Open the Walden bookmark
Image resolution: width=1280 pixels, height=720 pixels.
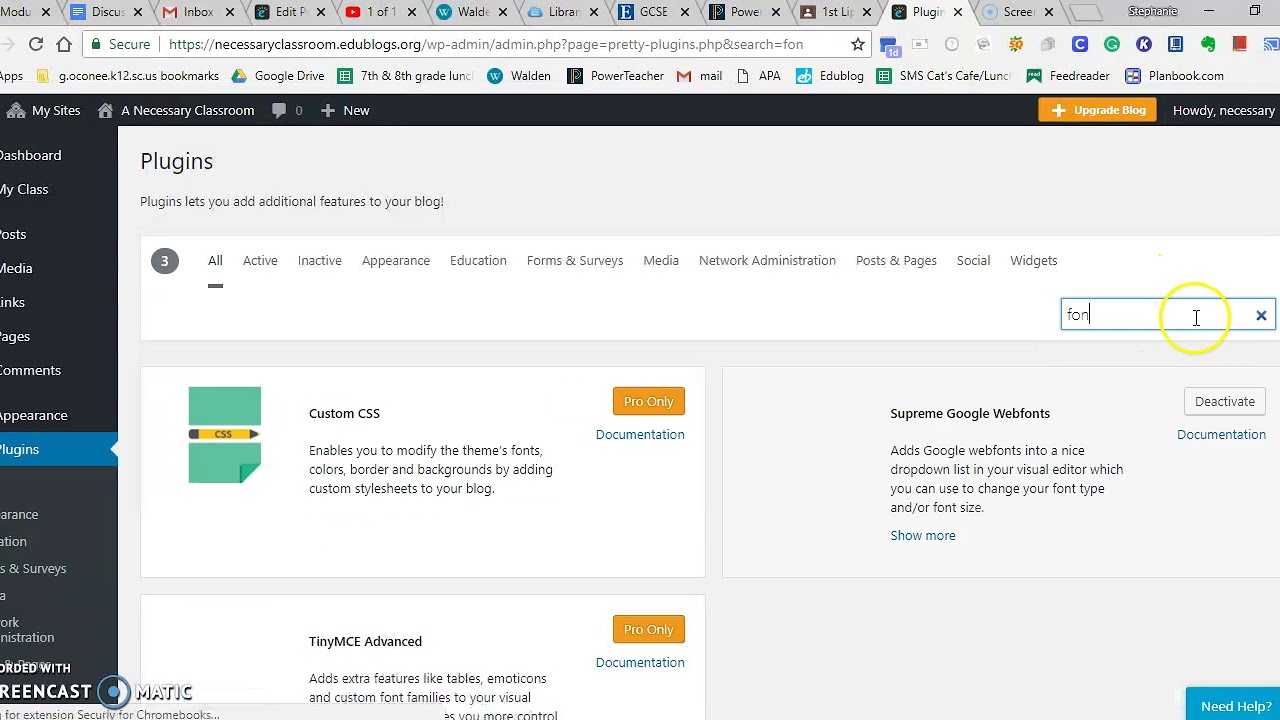pyautogui.click(x=519, y=76)
